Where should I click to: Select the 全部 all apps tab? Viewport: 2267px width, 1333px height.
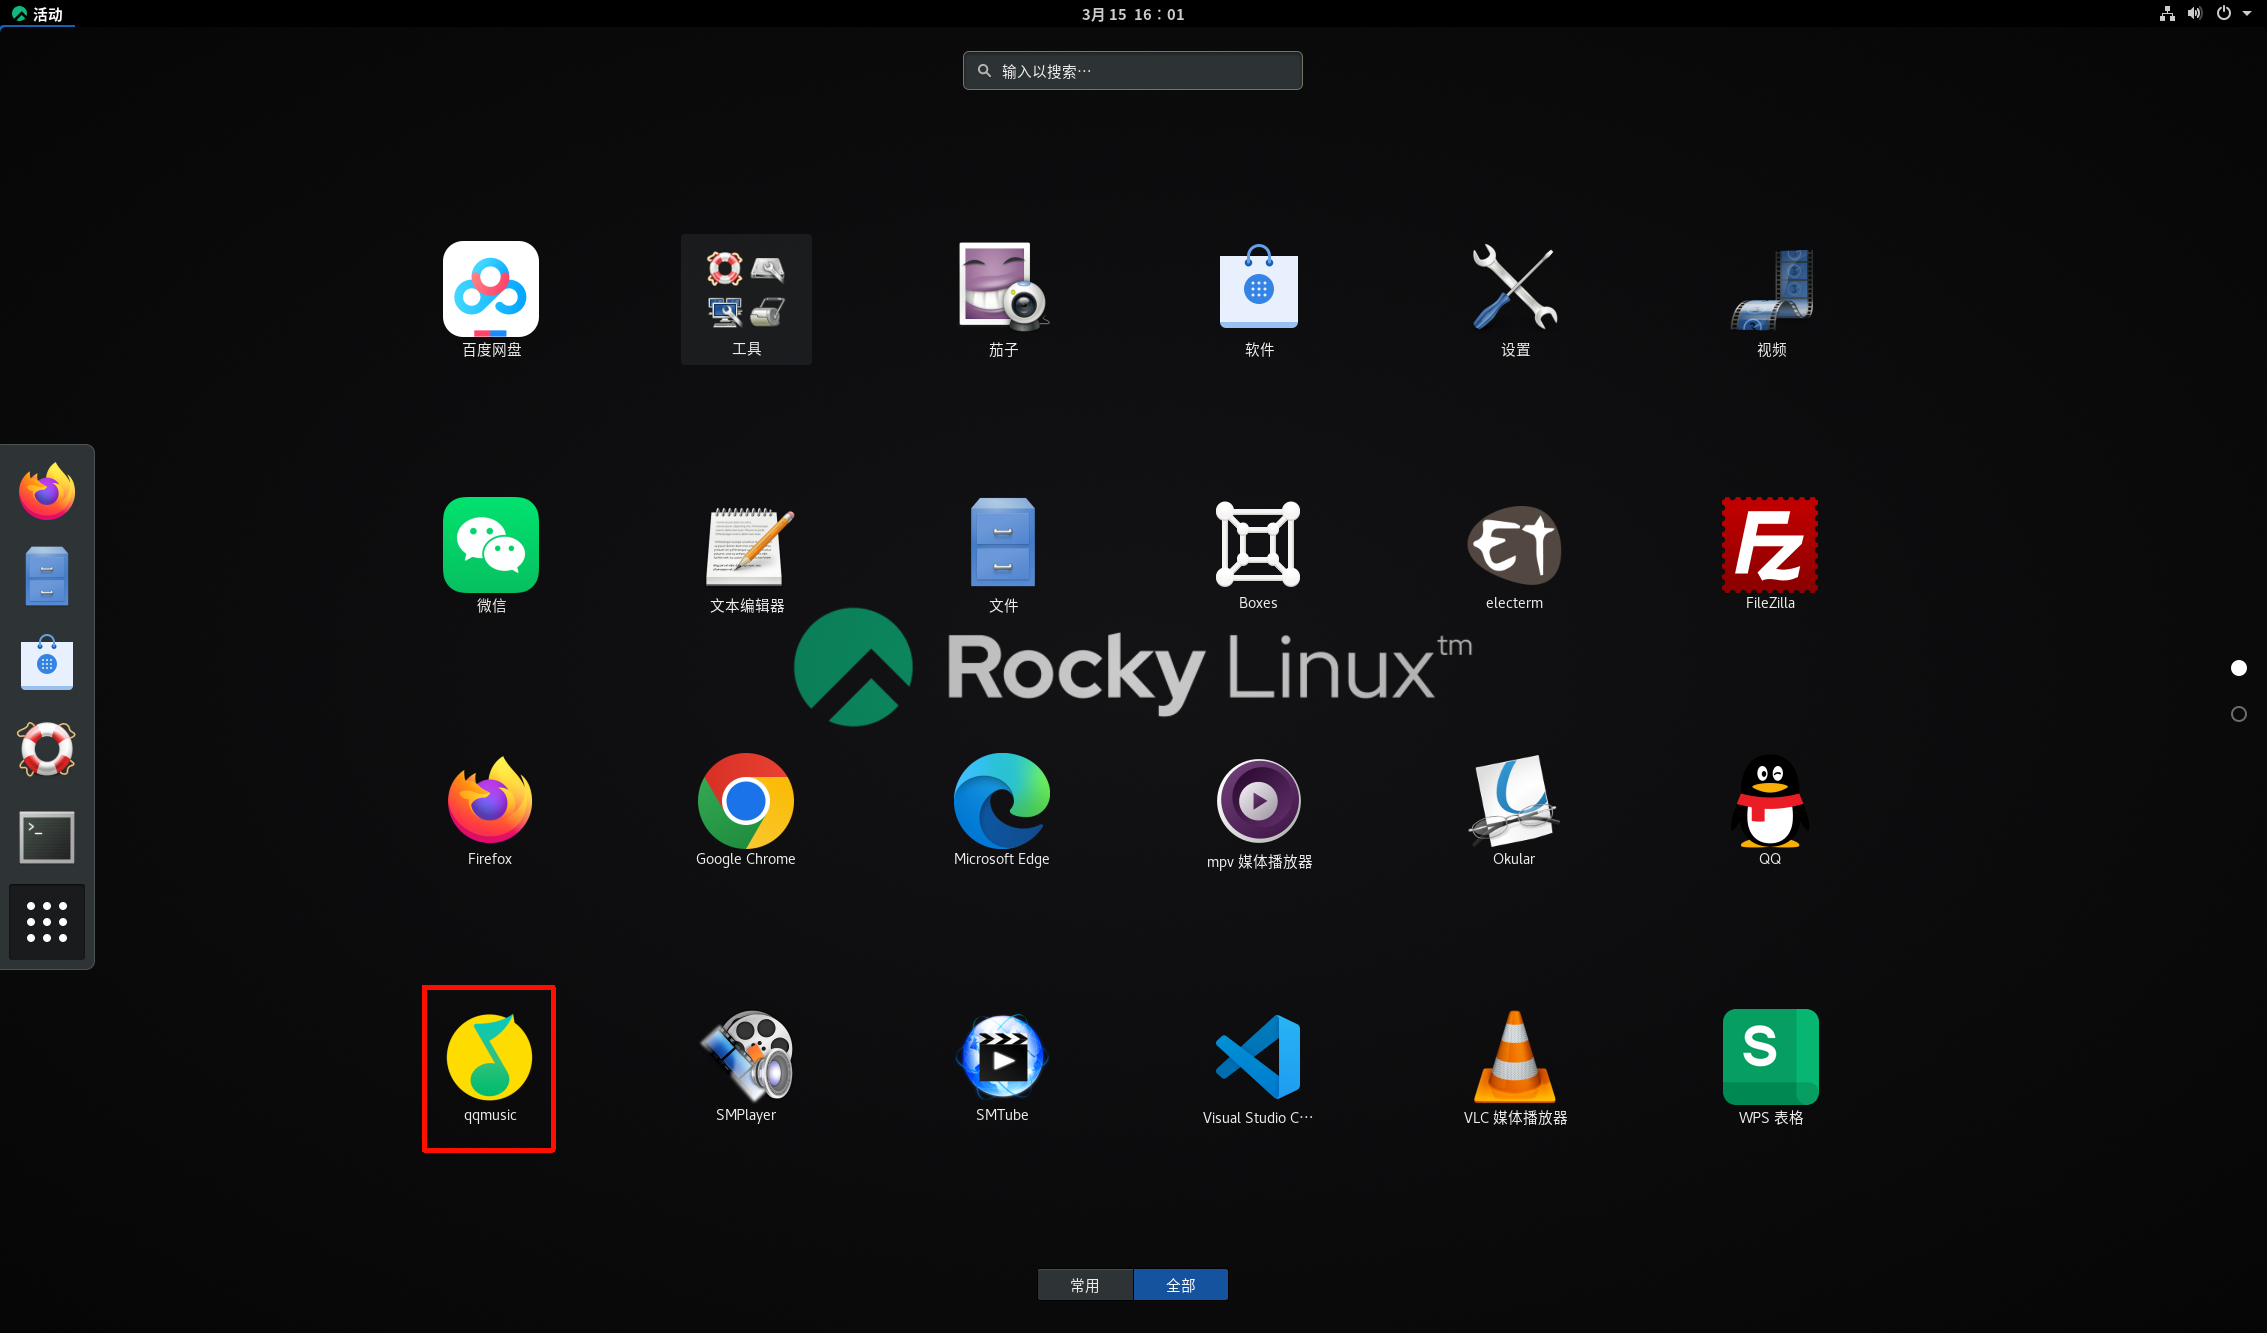(1181, 1285)
